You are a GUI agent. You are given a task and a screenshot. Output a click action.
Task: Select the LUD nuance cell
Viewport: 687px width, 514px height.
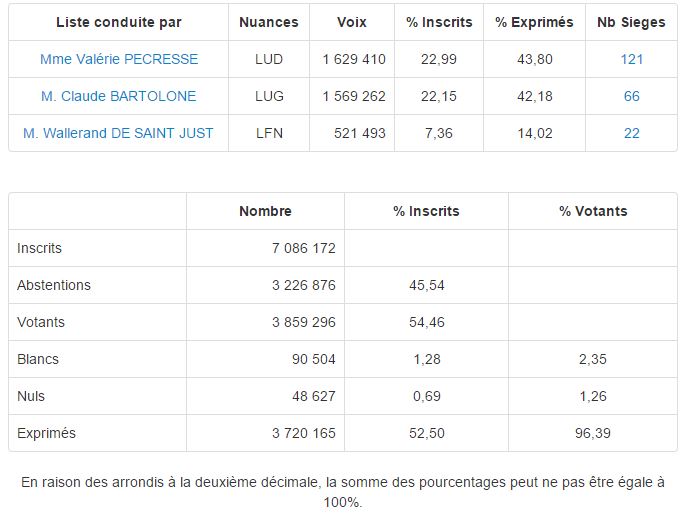pyautogui.click(x=269, y=59)
